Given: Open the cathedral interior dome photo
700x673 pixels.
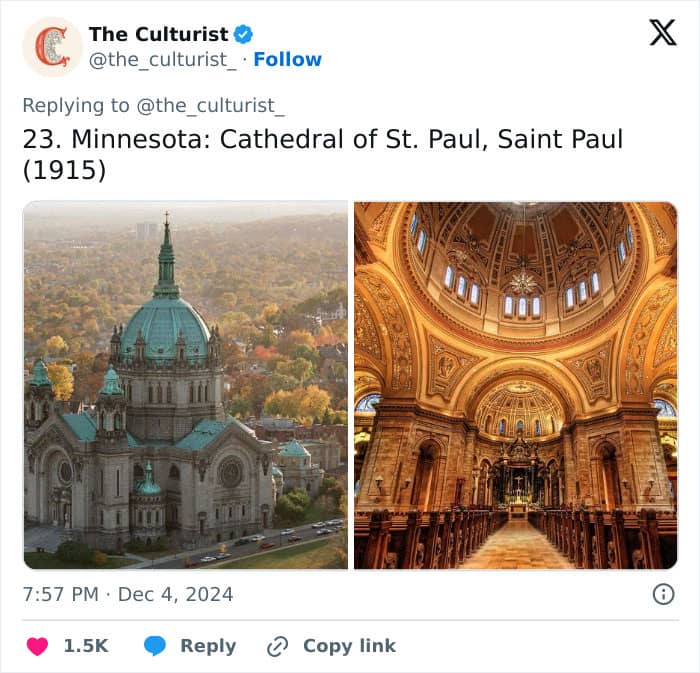Looking at the screenshot, I should (x=515, y=385).
